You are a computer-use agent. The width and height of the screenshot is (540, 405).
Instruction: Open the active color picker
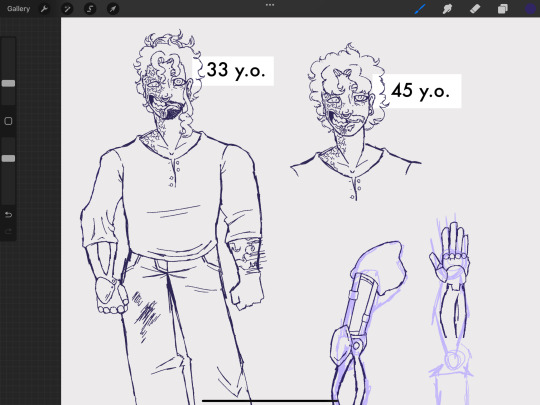pos(531,9)
